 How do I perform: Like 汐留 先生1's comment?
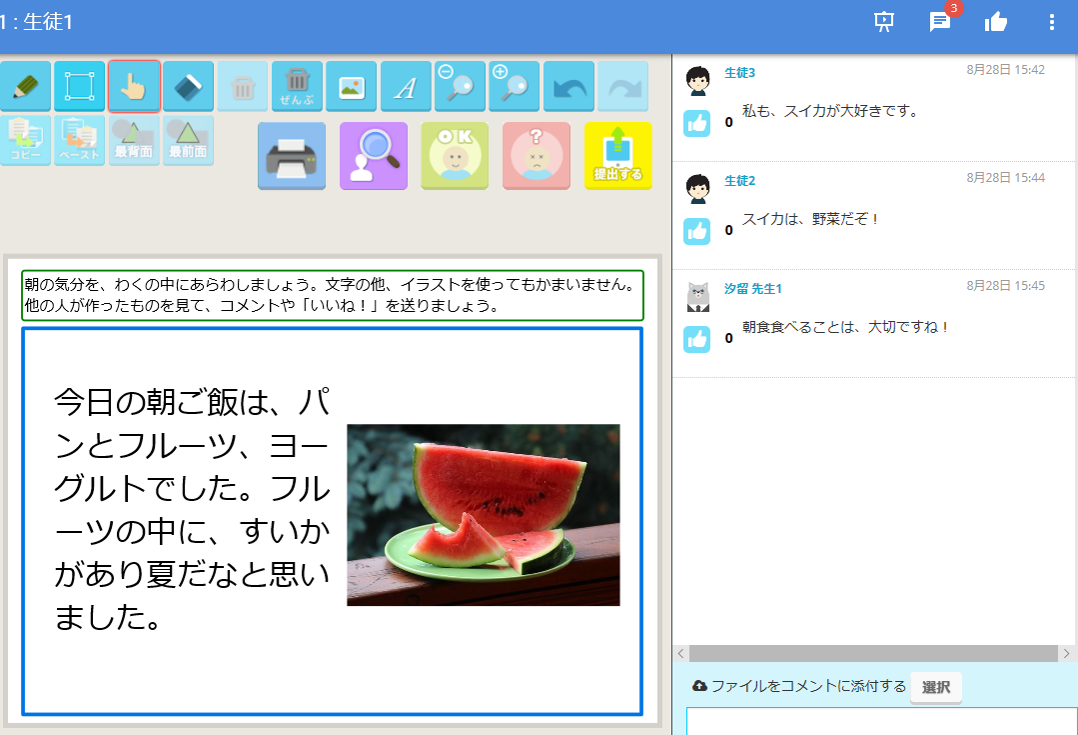[696, 339]
